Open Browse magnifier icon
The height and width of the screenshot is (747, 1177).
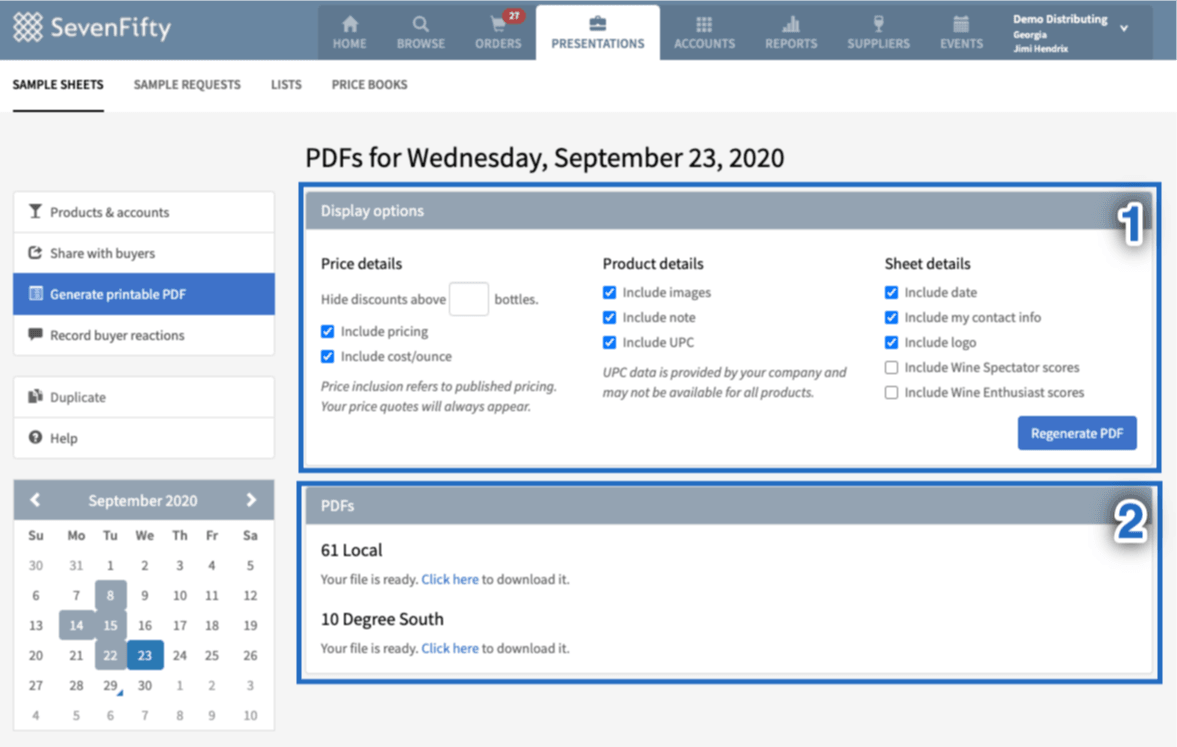tap(420, 24)
